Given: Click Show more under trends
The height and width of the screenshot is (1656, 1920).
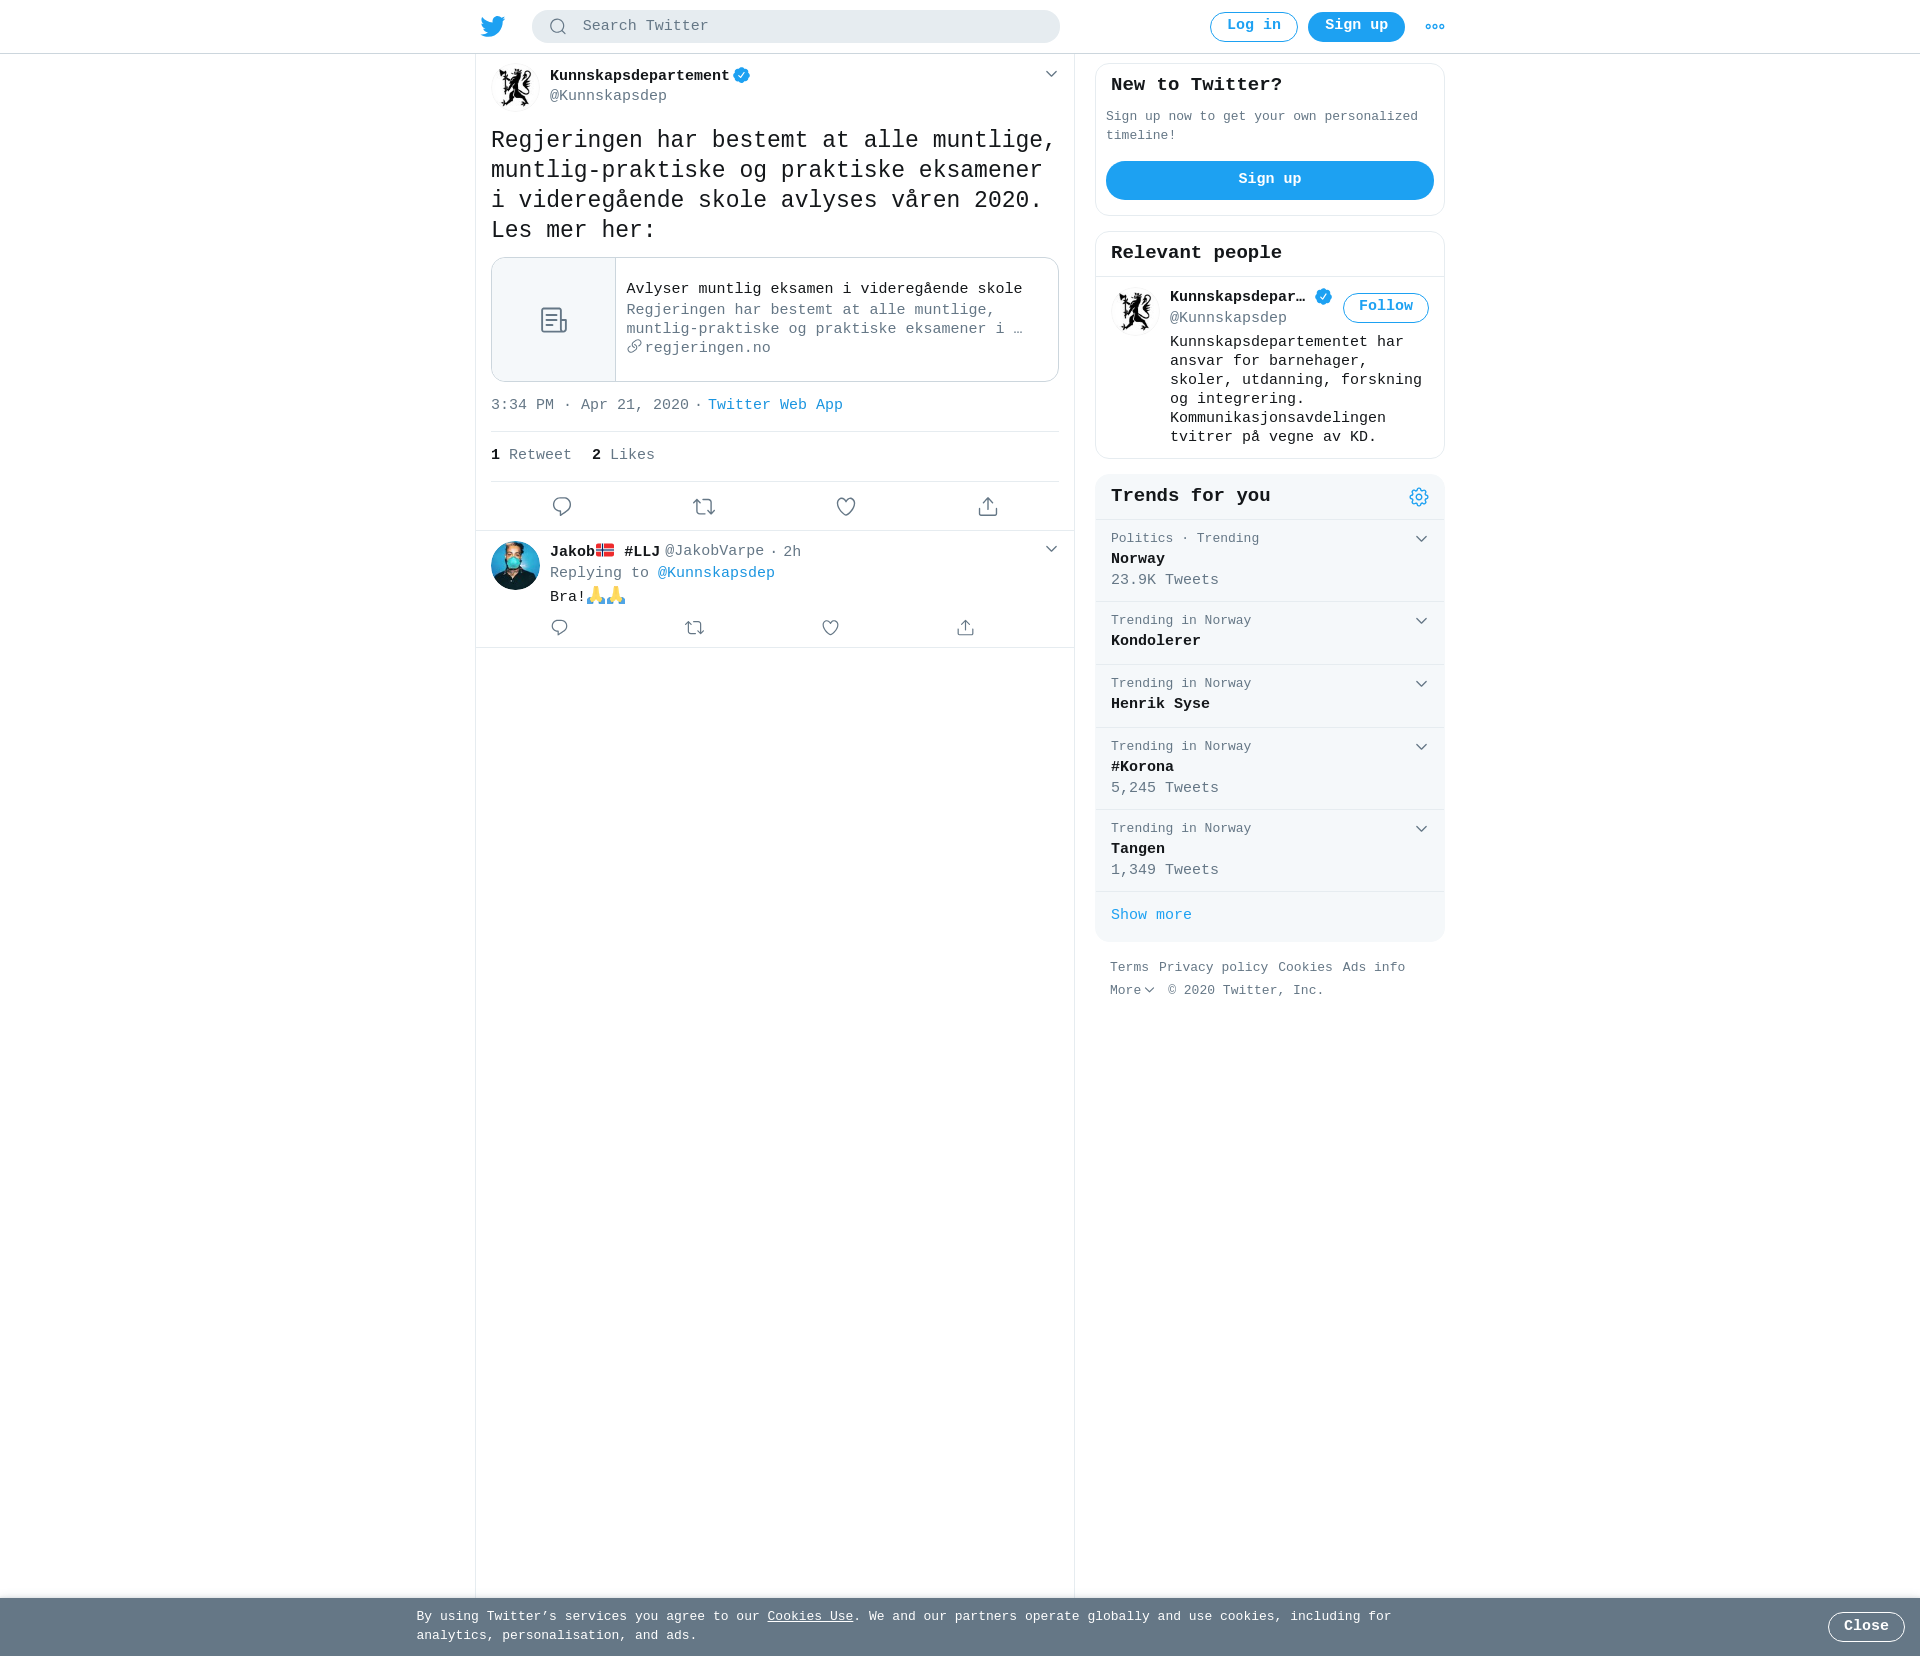Looking at the screenshot, I should coord(1151,915).
